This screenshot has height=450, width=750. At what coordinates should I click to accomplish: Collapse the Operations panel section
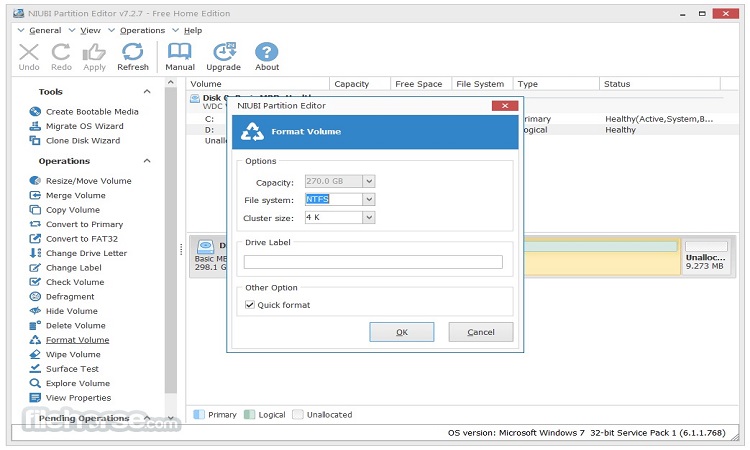(147, 161)
